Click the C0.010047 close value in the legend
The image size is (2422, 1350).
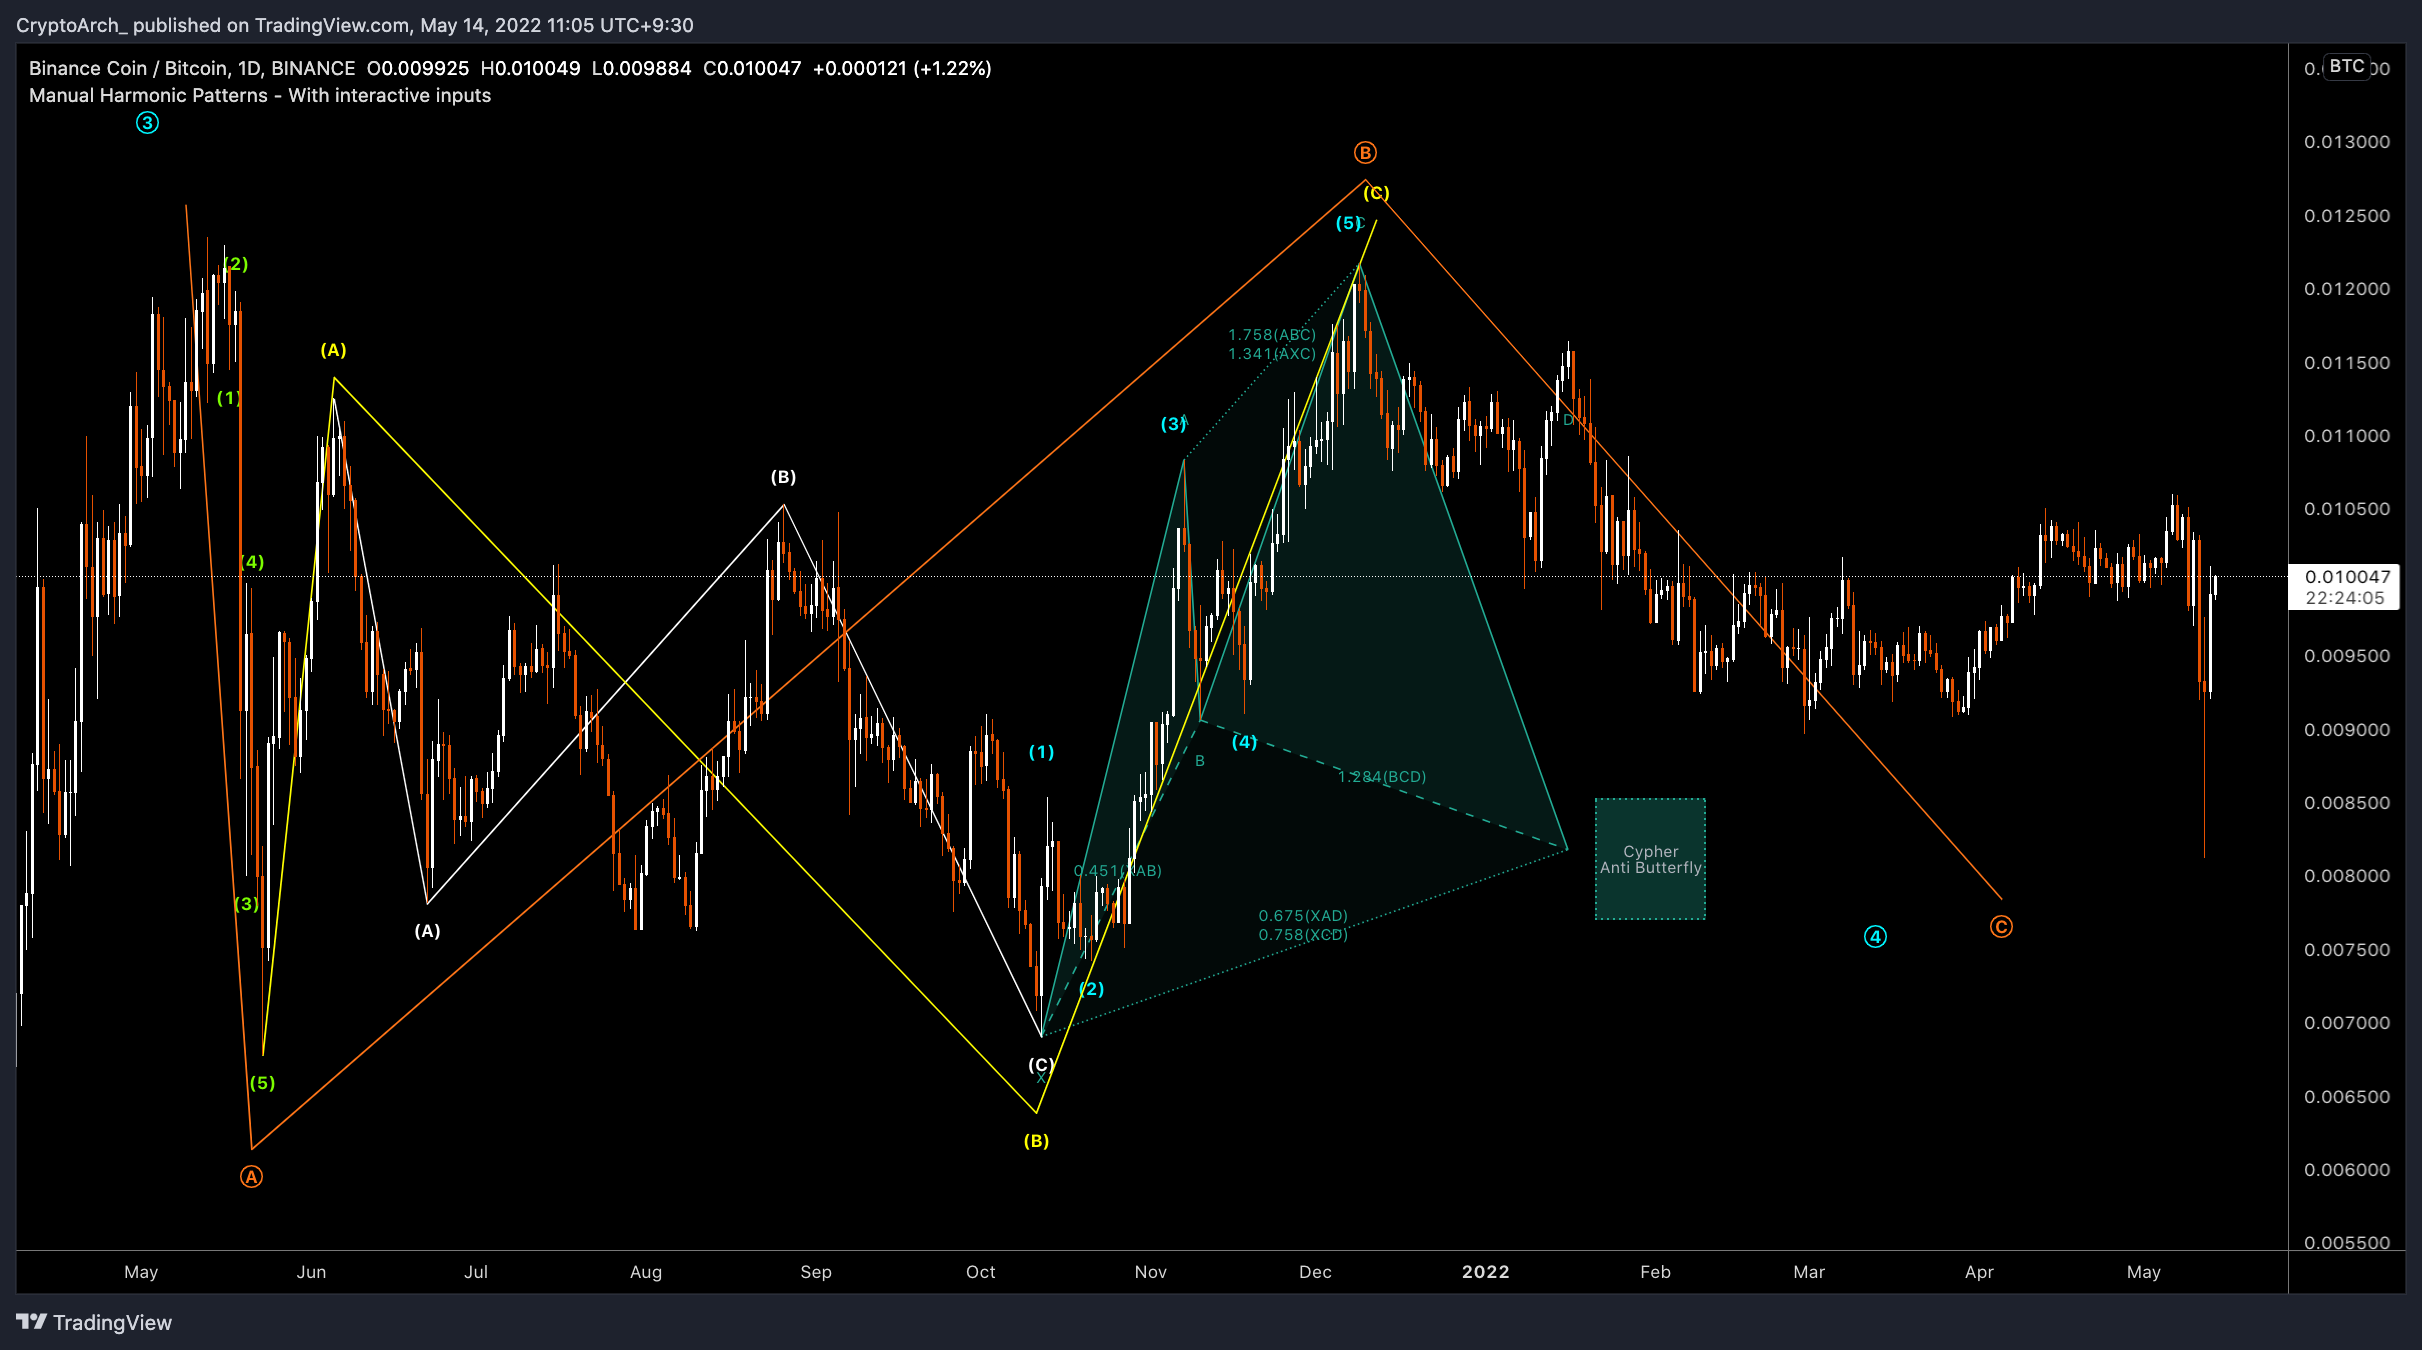[752, 68]
